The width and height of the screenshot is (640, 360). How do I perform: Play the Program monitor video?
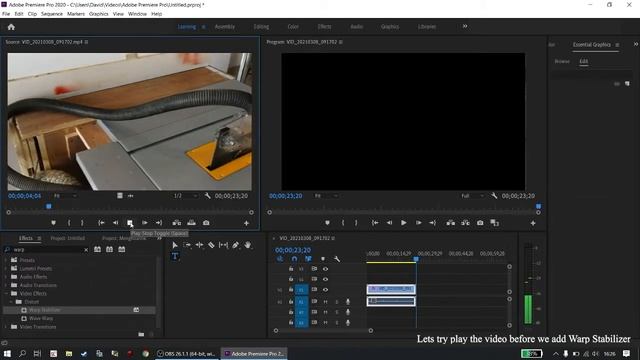(403, 223)
